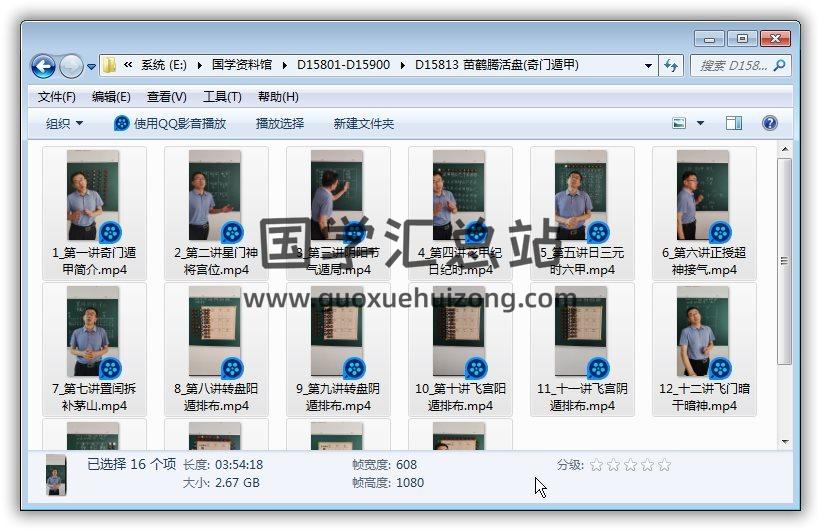Select D15801-D15900 breadcrumb folder

click(x=343, y=65)
